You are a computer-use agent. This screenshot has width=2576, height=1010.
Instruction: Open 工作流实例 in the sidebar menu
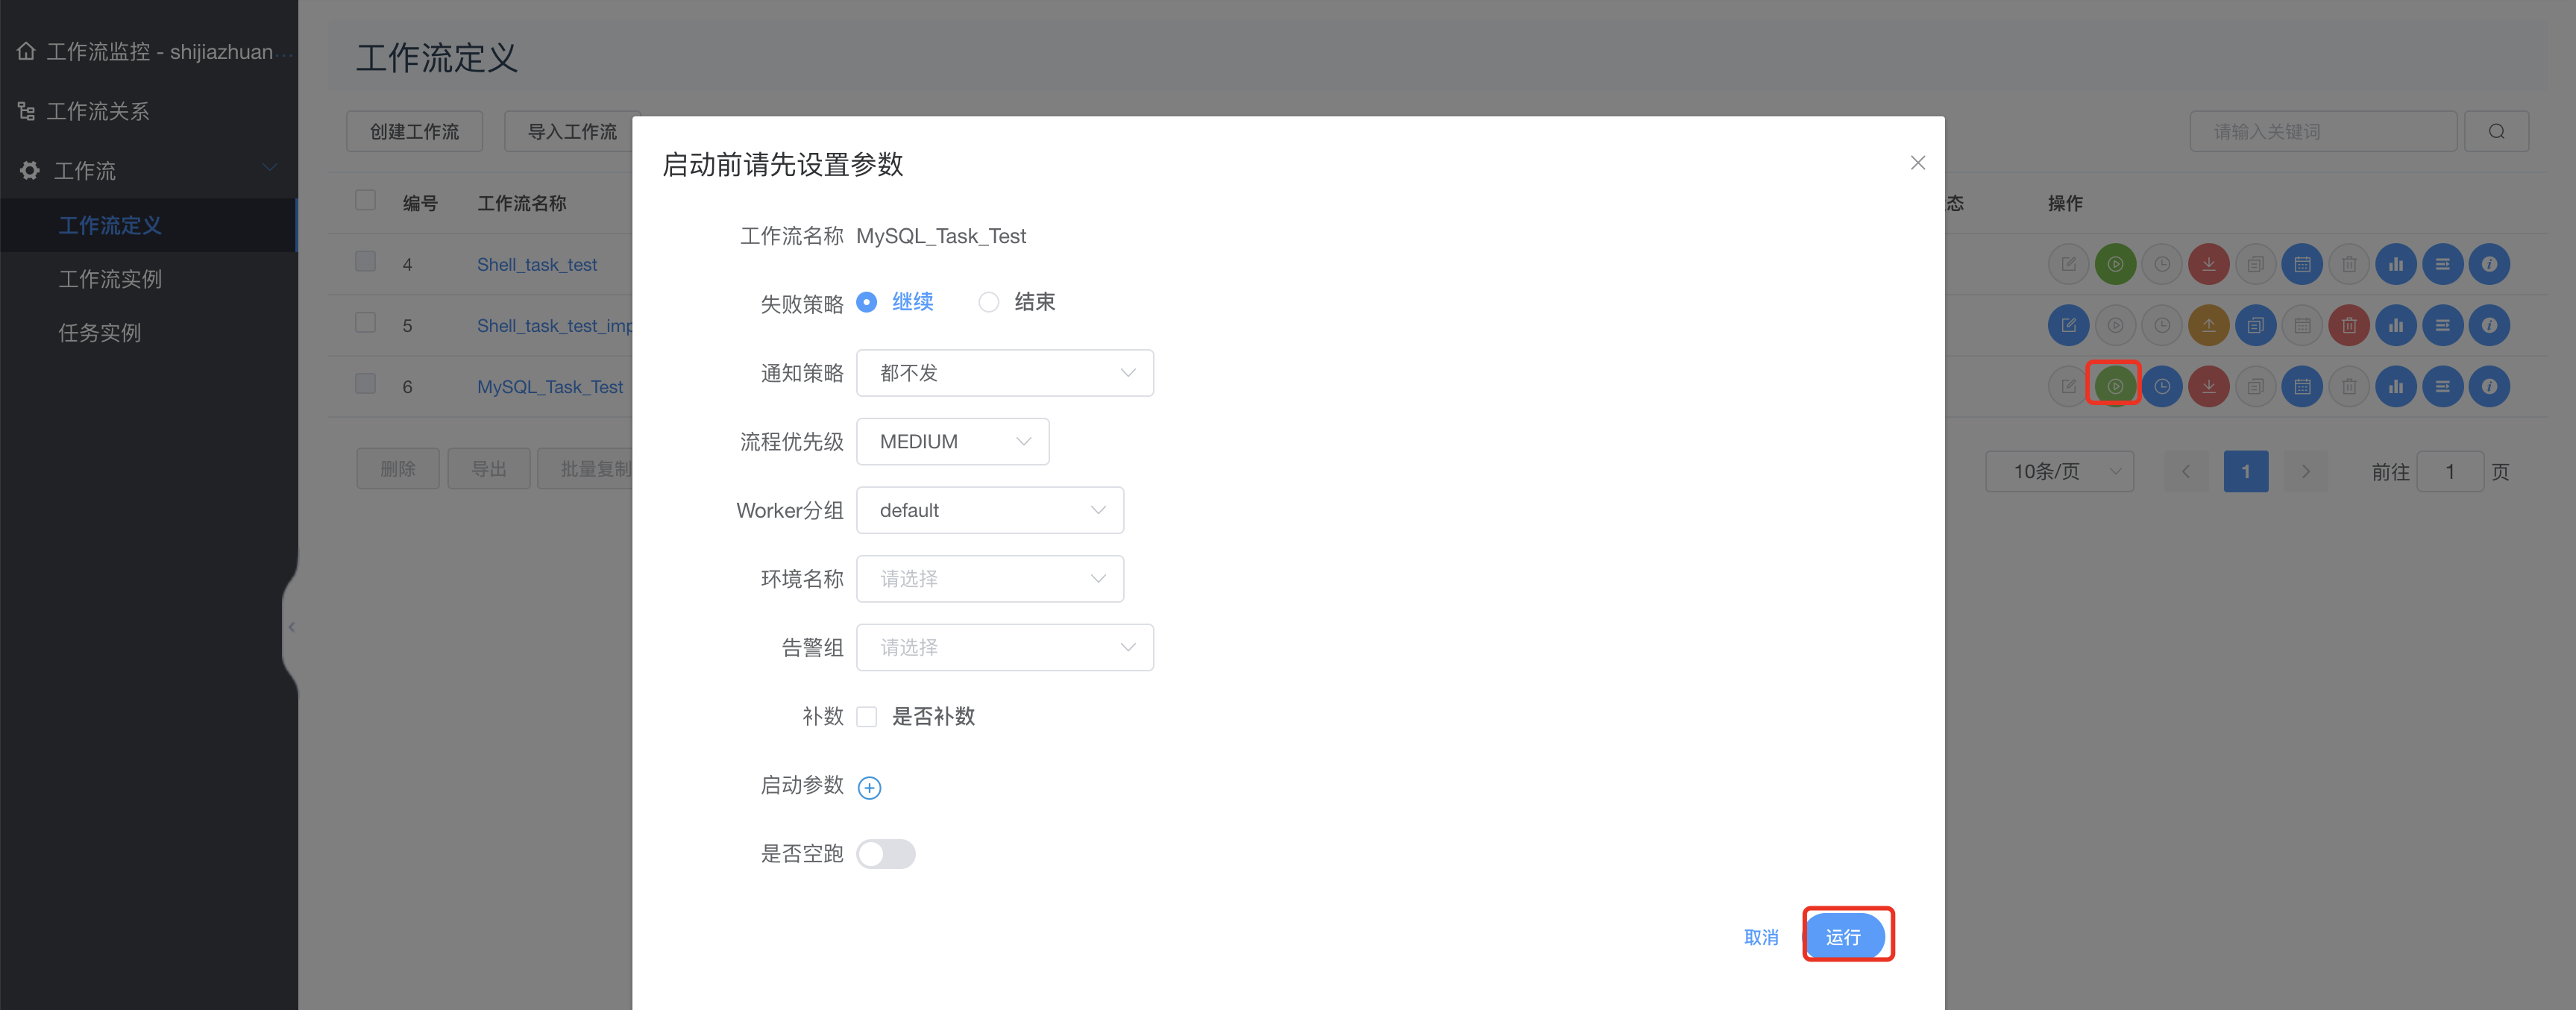point(110,279)
